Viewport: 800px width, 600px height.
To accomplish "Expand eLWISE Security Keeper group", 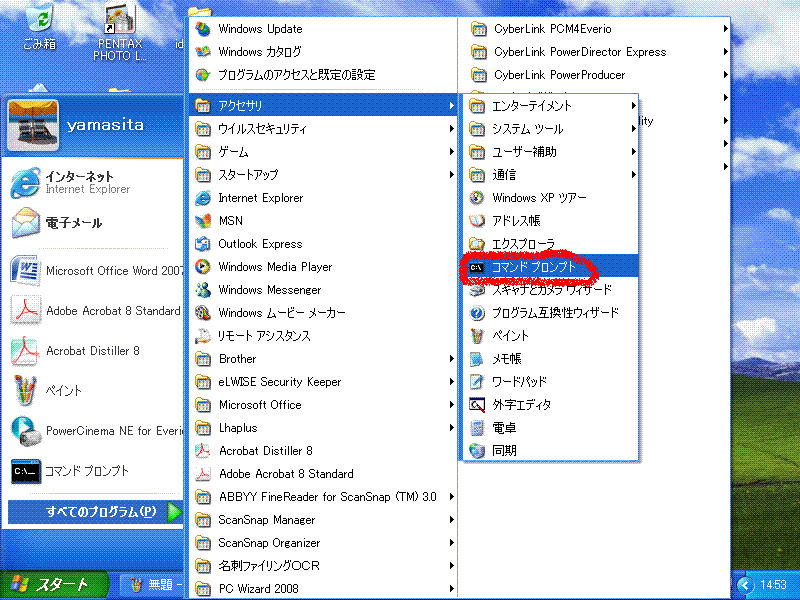I will 323,382.
